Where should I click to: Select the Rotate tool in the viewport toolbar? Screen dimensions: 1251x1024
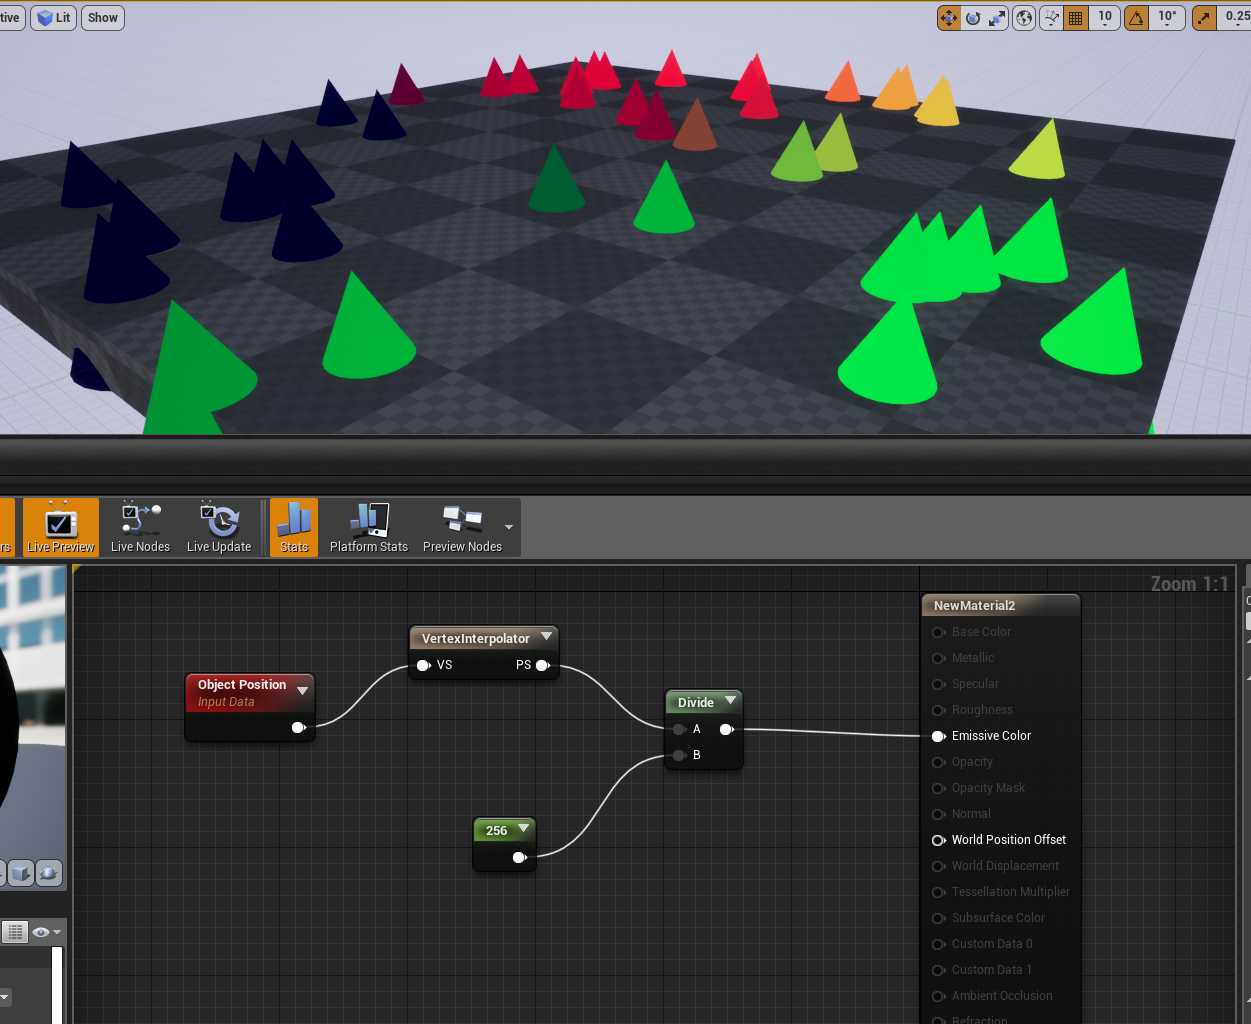(x=972, y=17)
